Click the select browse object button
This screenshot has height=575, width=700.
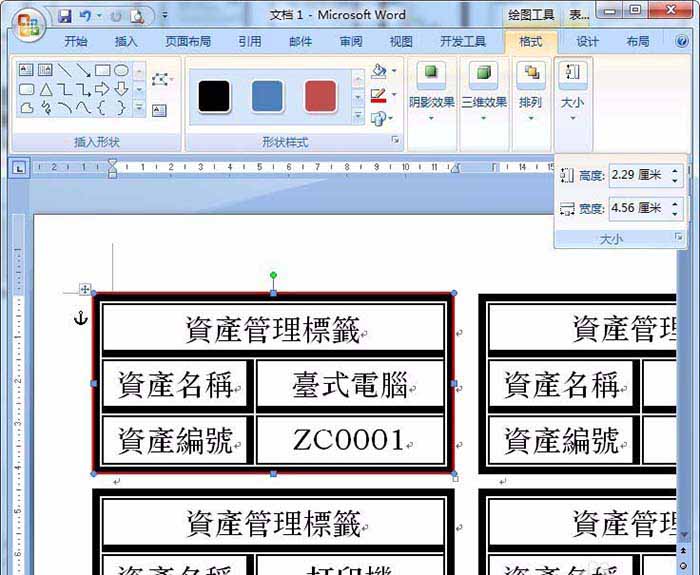(x=683, y=566)
